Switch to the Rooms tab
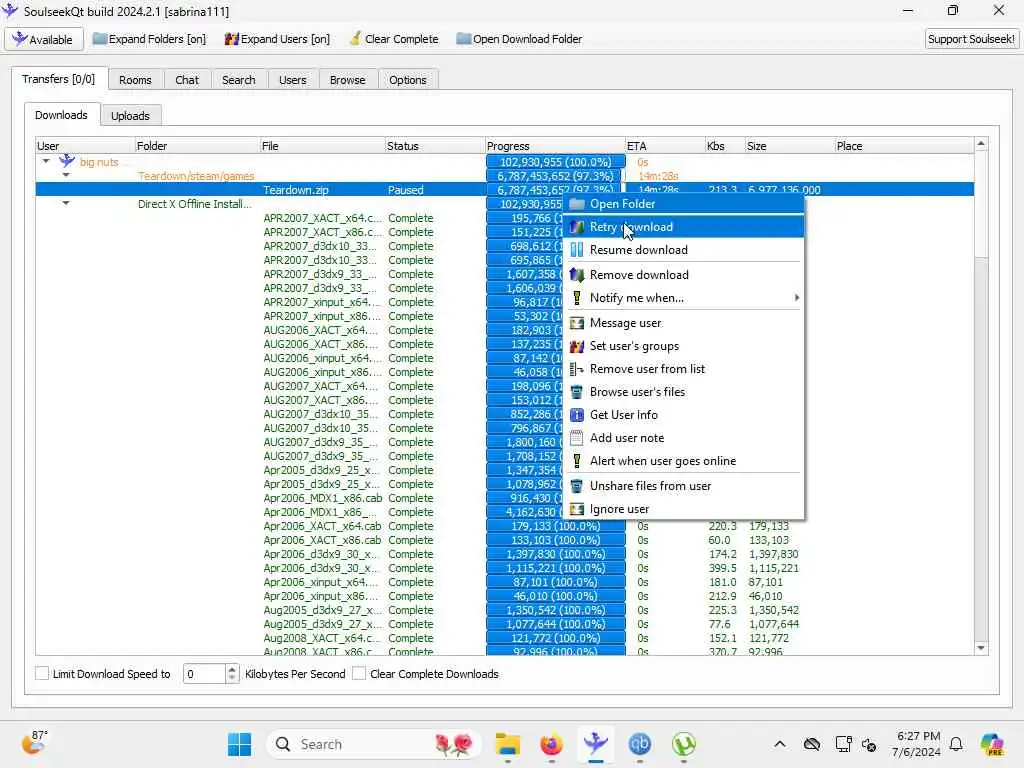Viewport: 1024px width, 768px height. pos(135,80)
